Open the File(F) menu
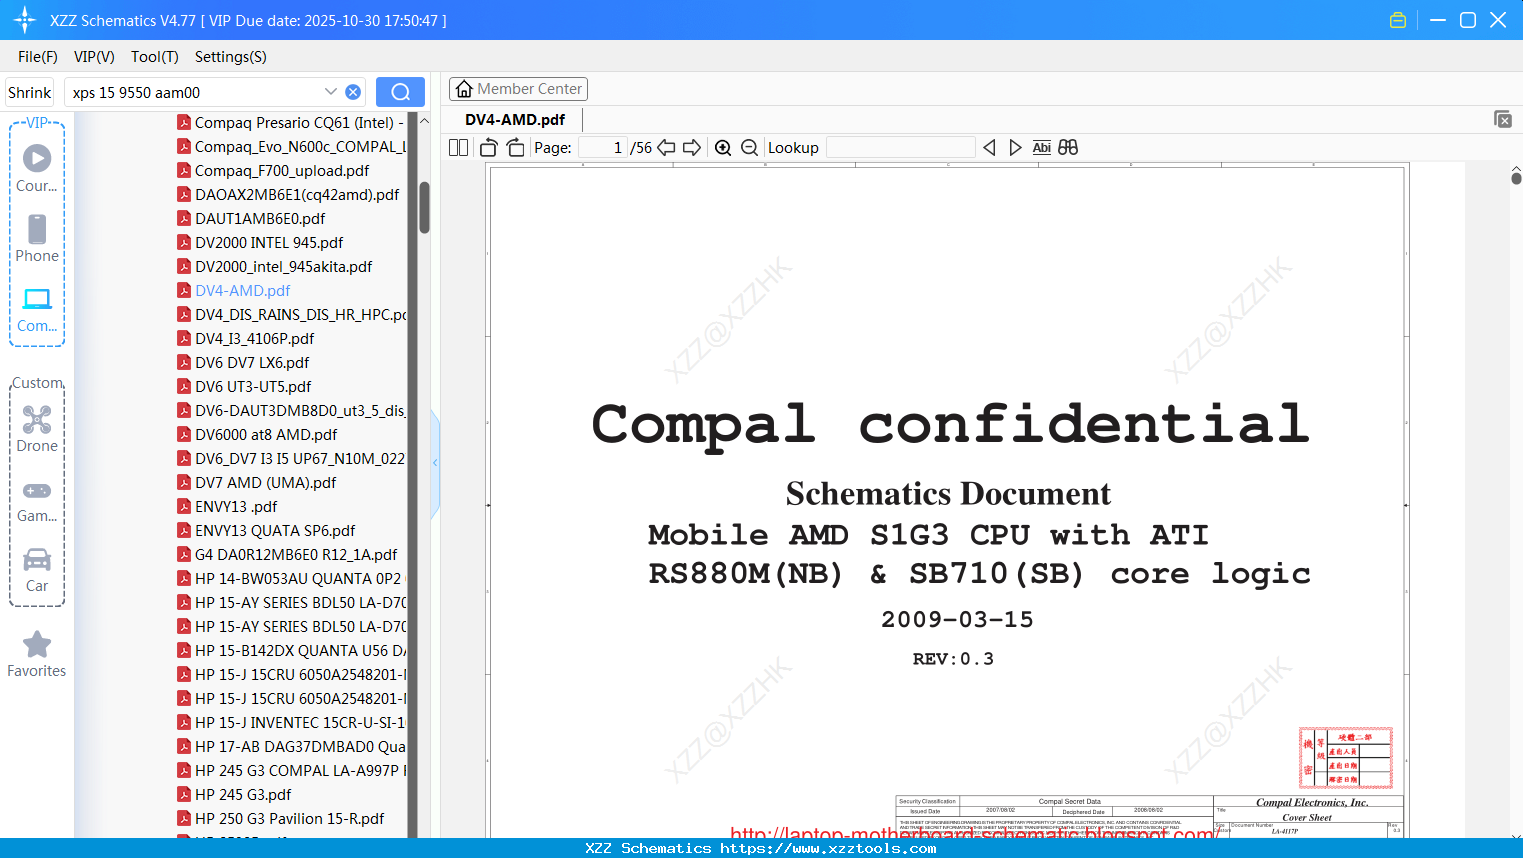 pyautogui.click(x=38, y=57)
